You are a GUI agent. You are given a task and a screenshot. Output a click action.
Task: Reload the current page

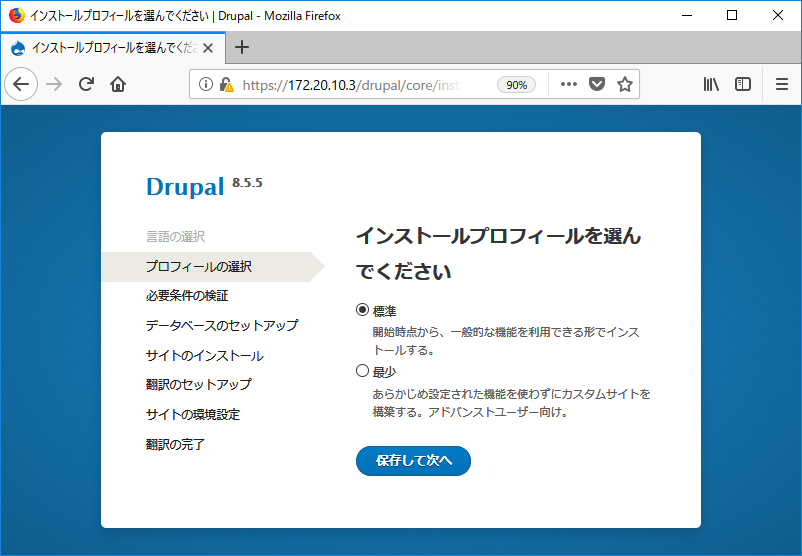86,84
